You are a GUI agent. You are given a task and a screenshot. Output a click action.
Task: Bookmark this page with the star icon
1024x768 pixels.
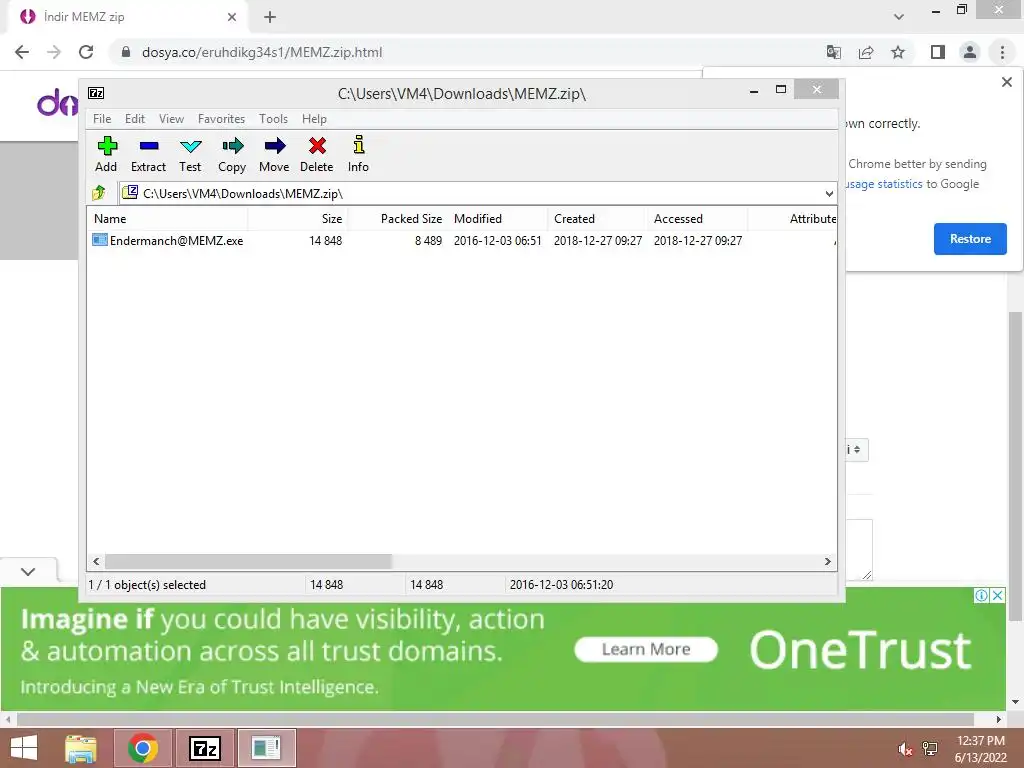[898, 52]
